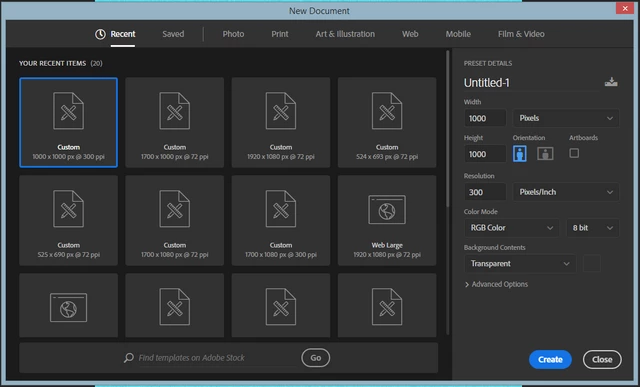Click the Untitled-1 document name field
The image size is (640, 387).
click(x=532, y=83)
